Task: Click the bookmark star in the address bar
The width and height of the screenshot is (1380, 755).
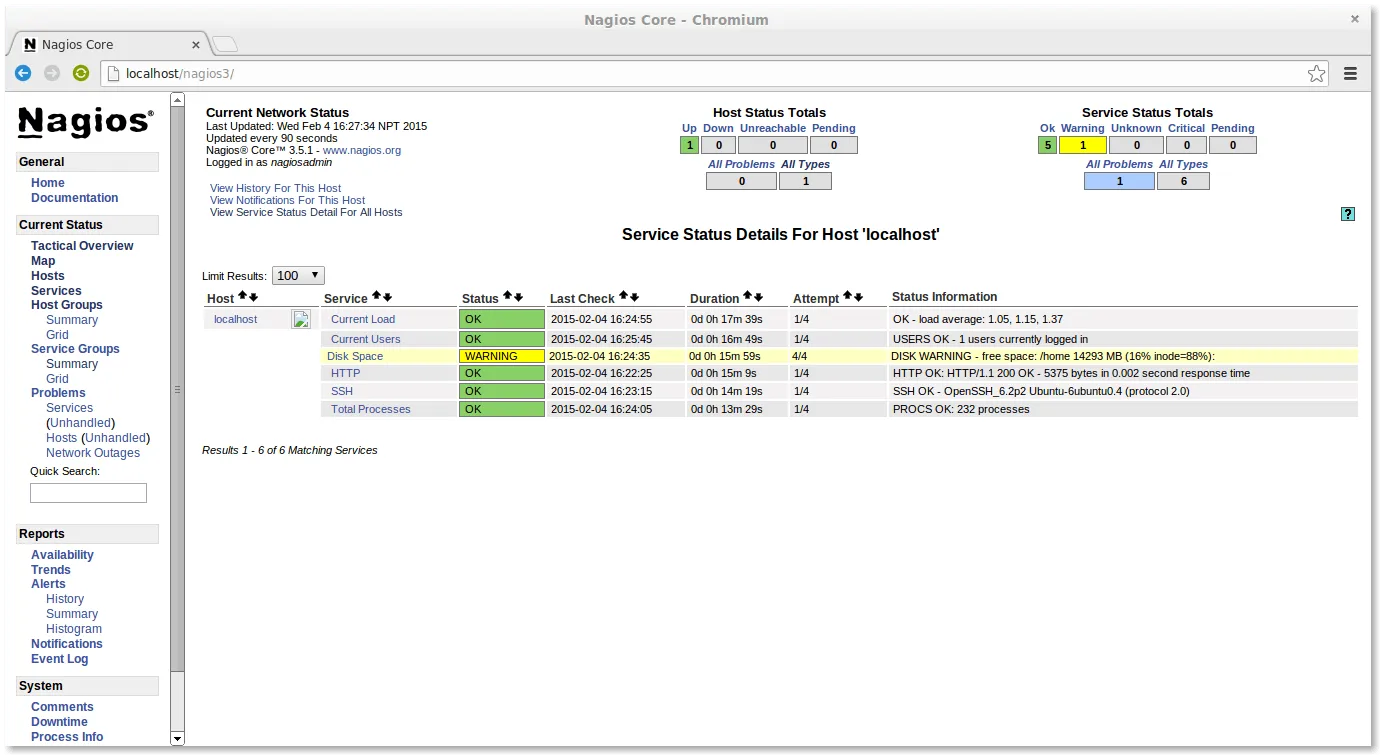Action: [1316, 73]
